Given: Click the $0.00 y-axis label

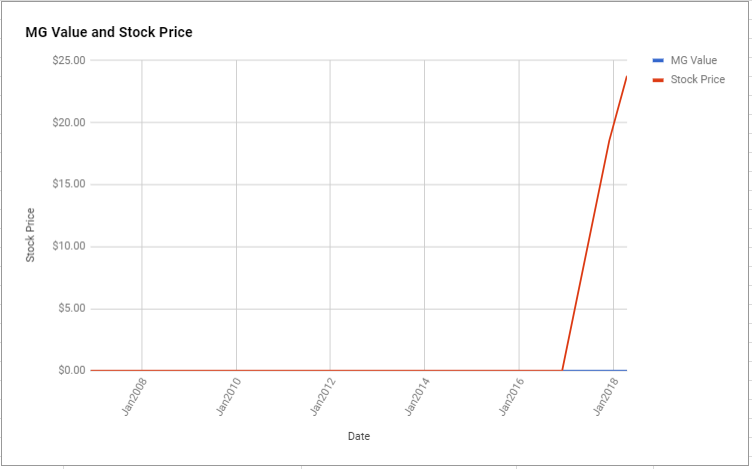Looking at the screenshot, I should (x=71, y=370).
